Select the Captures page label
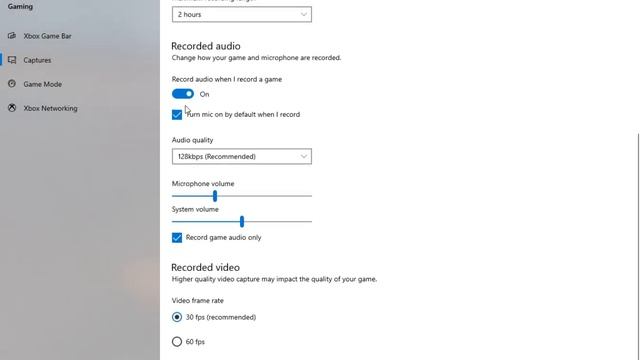Screen dimensions: 640x360 tap(37, 60)
